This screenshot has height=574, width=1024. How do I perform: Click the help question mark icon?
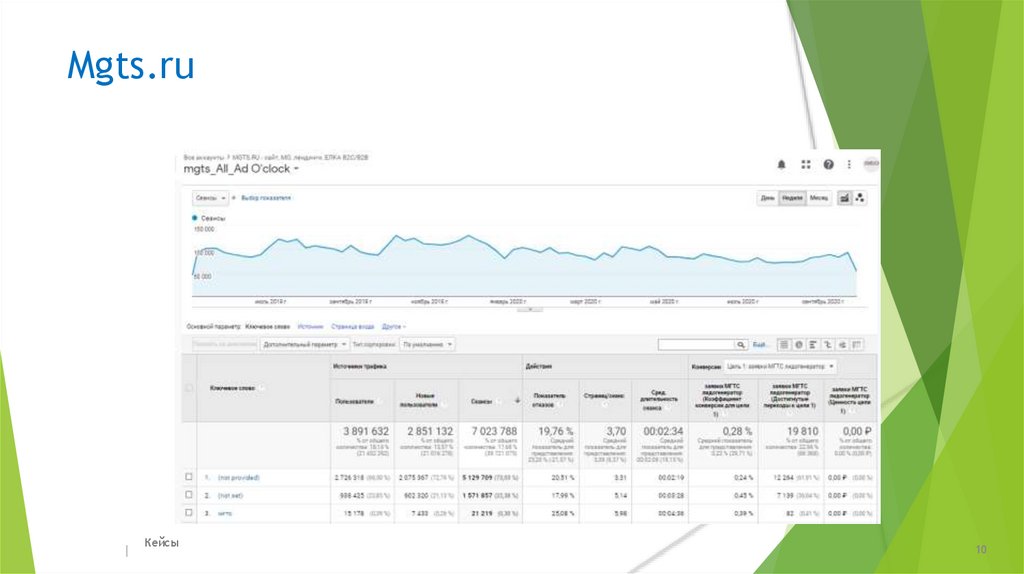[x=828, y=165]
